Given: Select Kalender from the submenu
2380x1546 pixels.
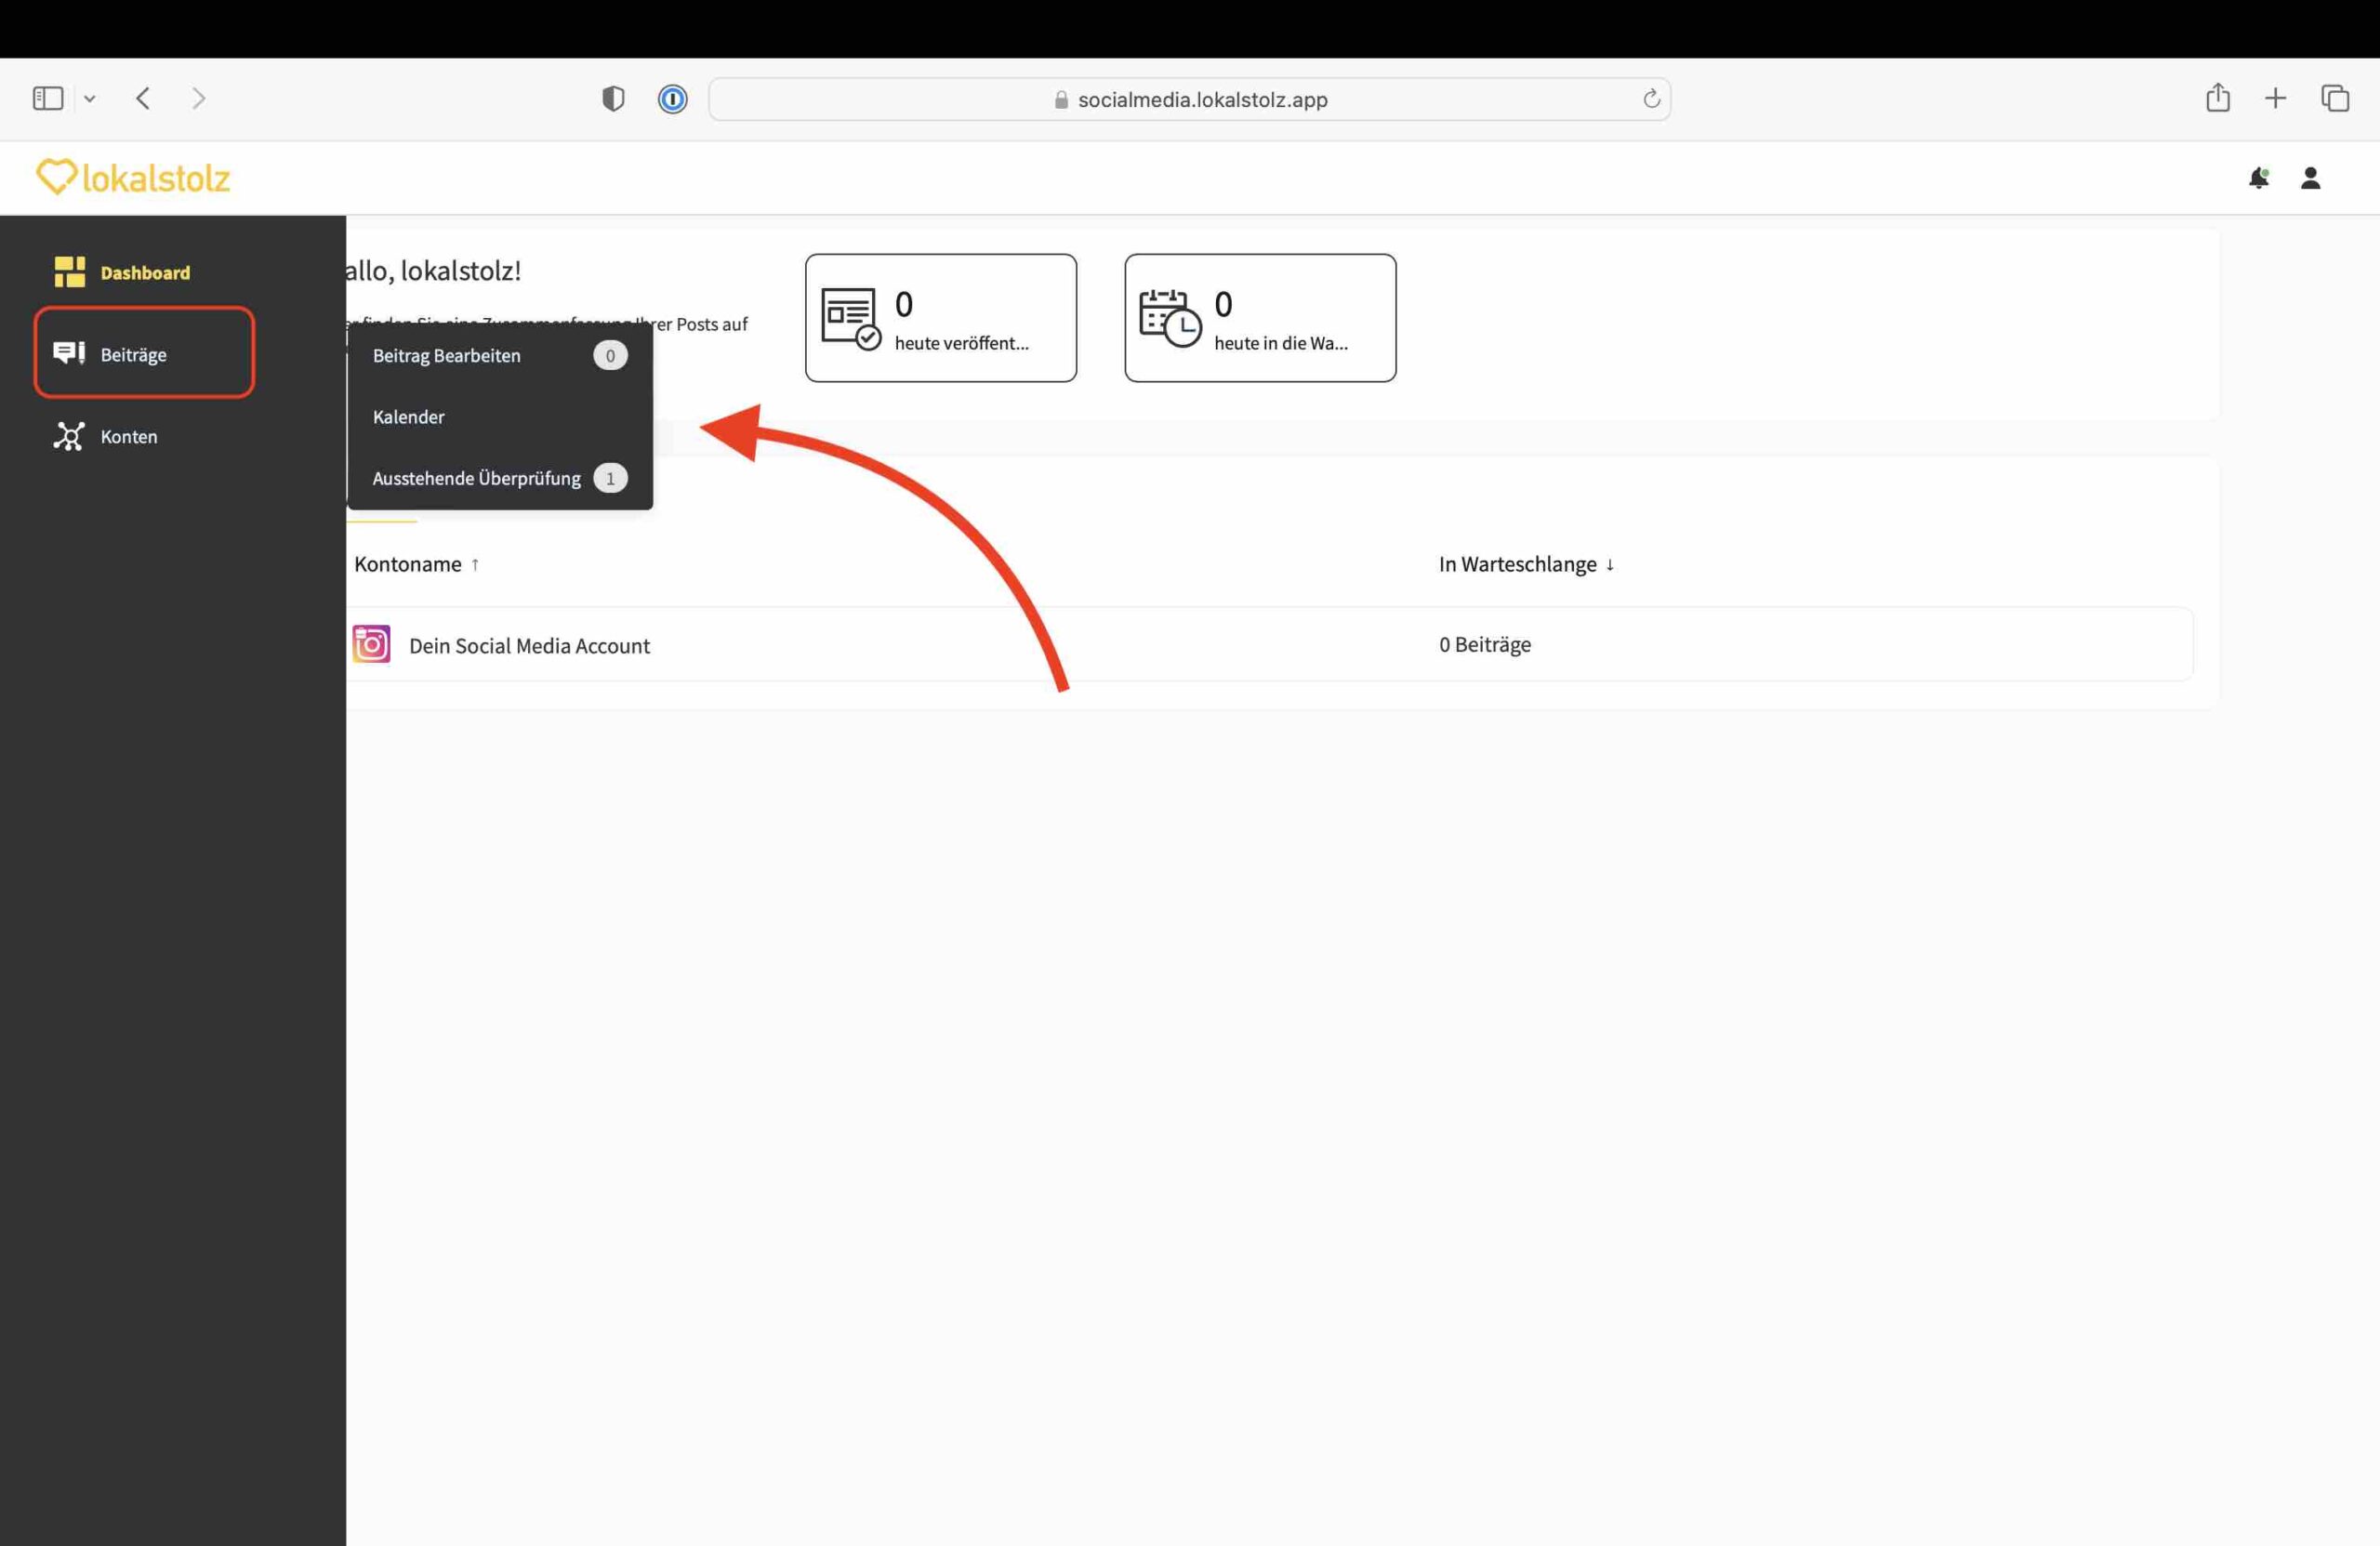Looking at the screenshot, I should pos(409,417).
